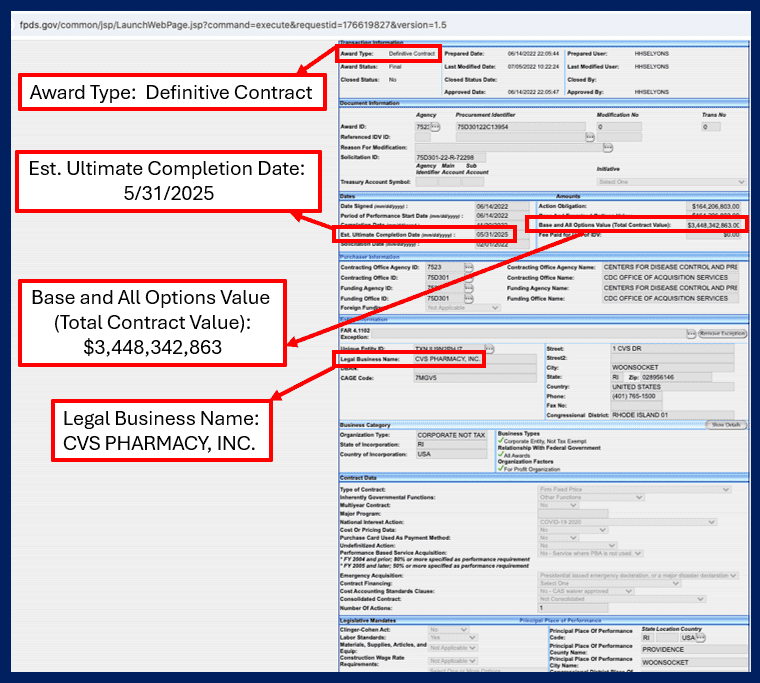Click the Contracting Office ID field
This screenshot has height=683, width=760.
444,278
